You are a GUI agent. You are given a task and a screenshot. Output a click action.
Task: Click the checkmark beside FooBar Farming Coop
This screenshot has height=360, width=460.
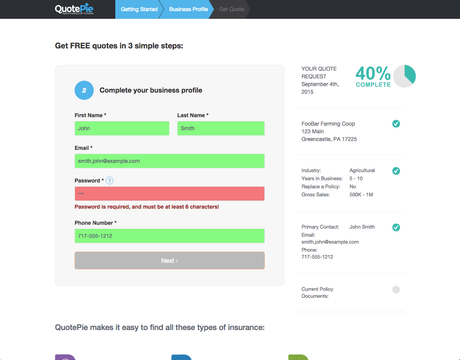tap(396, 124)
